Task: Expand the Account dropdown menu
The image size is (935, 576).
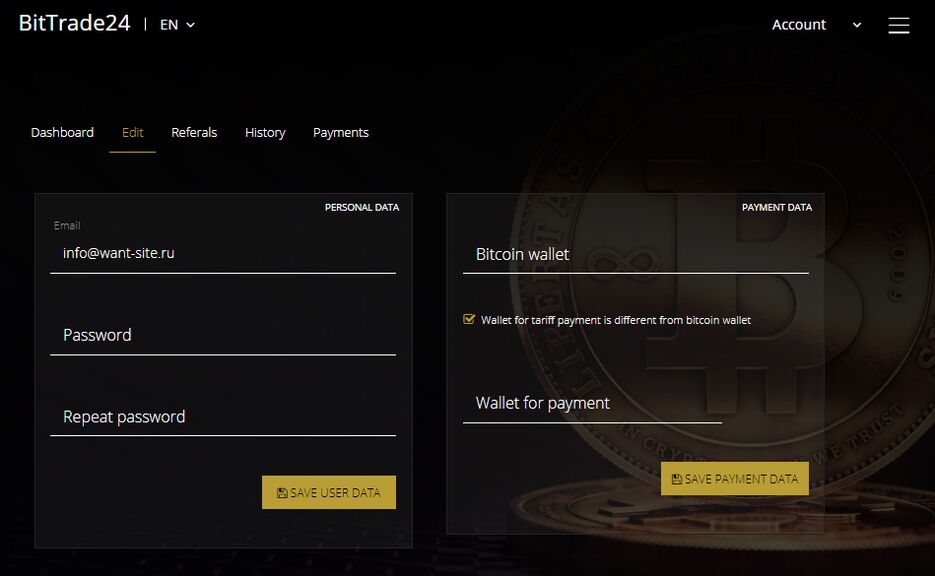Action: 816,25
